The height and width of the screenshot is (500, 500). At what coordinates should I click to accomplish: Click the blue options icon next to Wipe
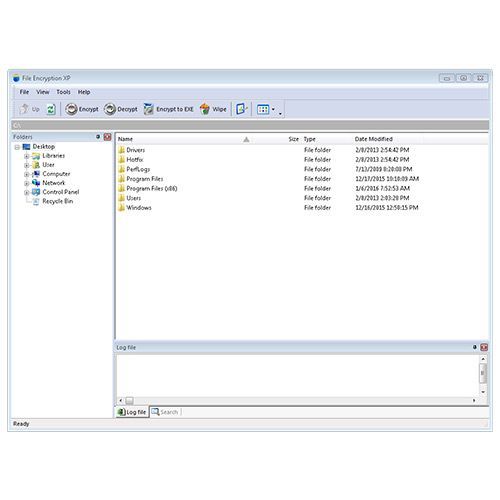pos(241,109)
